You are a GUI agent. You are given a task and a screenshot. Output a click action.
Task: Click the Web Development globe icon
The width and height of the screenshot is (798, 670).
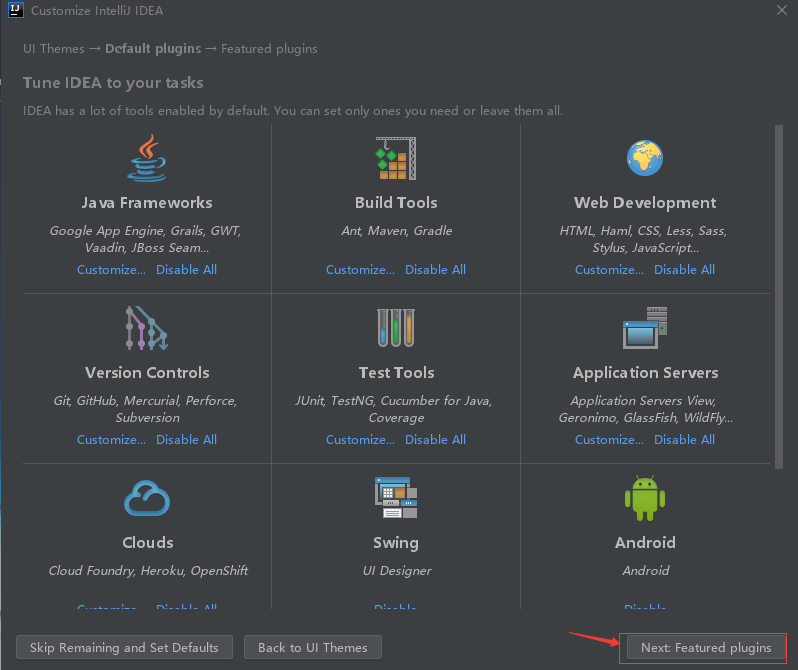[645, 158]
